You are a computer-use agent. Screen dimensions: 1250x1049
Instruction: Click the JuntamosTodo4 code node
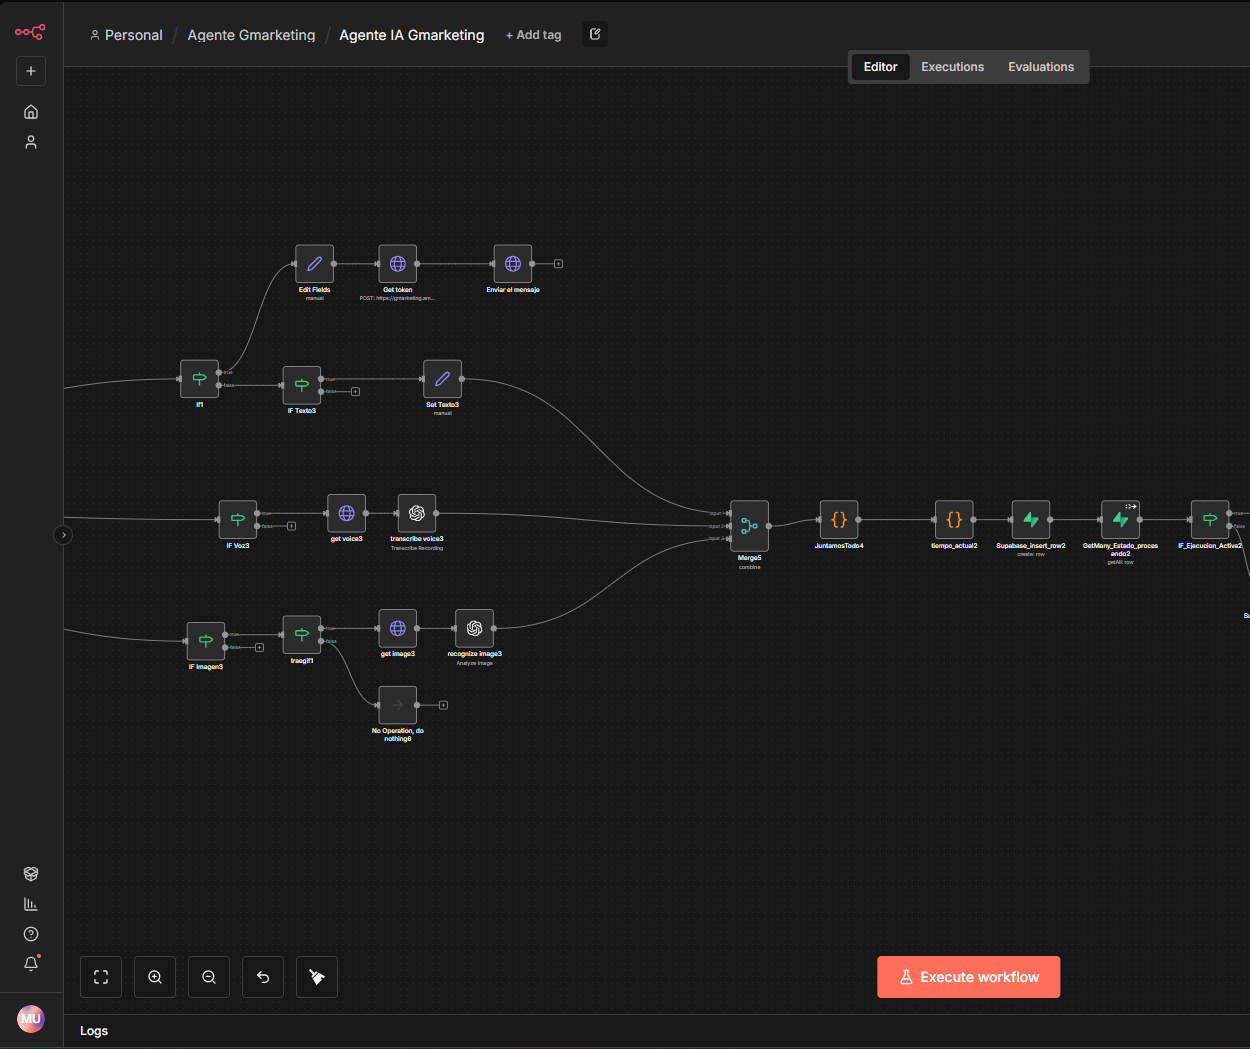click(839, 520)
